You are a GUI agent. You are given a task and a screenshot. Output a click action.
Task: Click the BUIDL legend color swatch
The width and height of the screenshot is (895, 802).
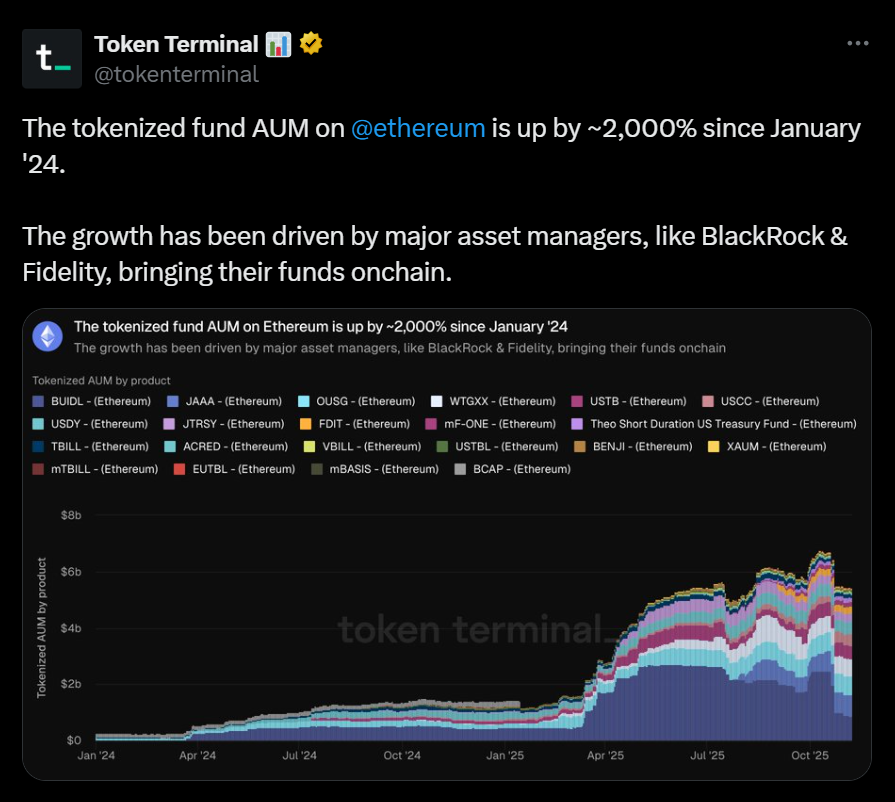(38, 401)
